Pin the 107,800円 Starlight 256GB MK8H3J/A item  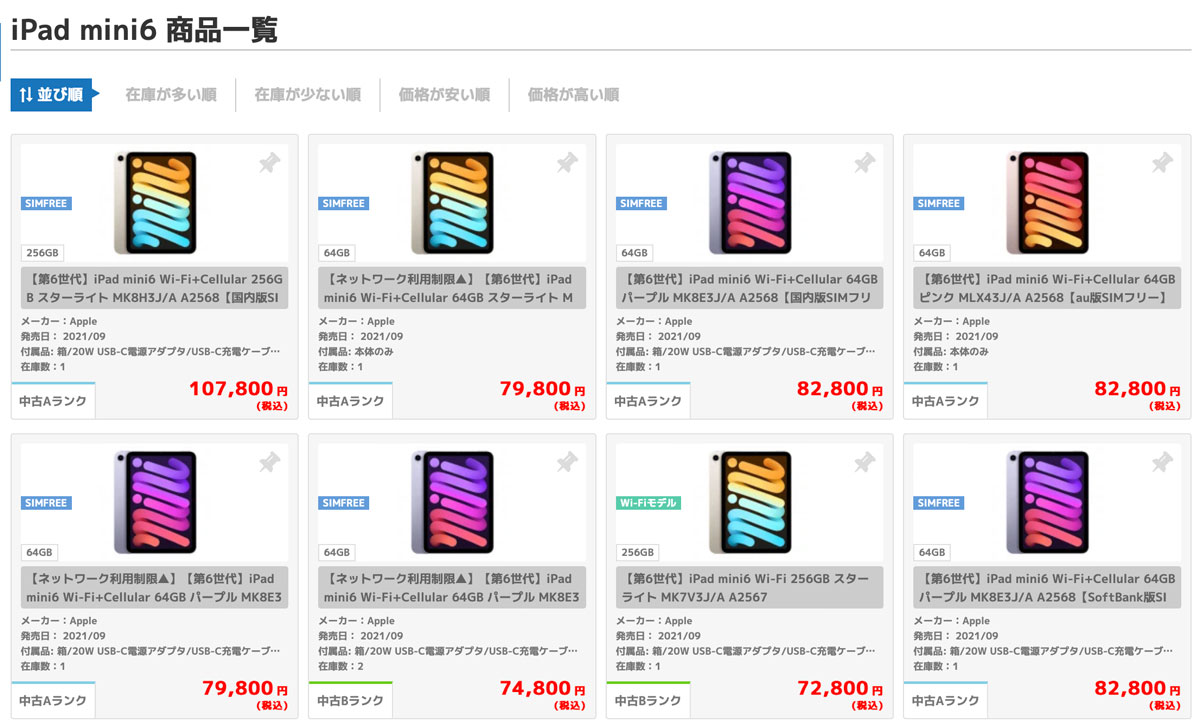270,163
